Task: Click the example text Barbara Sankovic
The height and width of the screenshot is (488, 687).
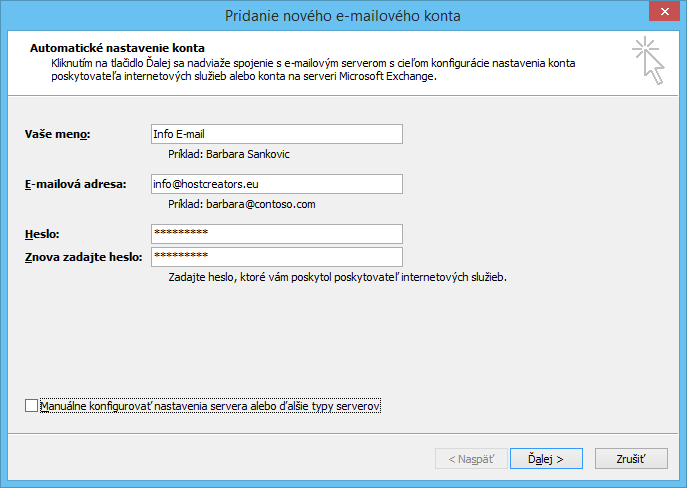Action: click(229, 155)
